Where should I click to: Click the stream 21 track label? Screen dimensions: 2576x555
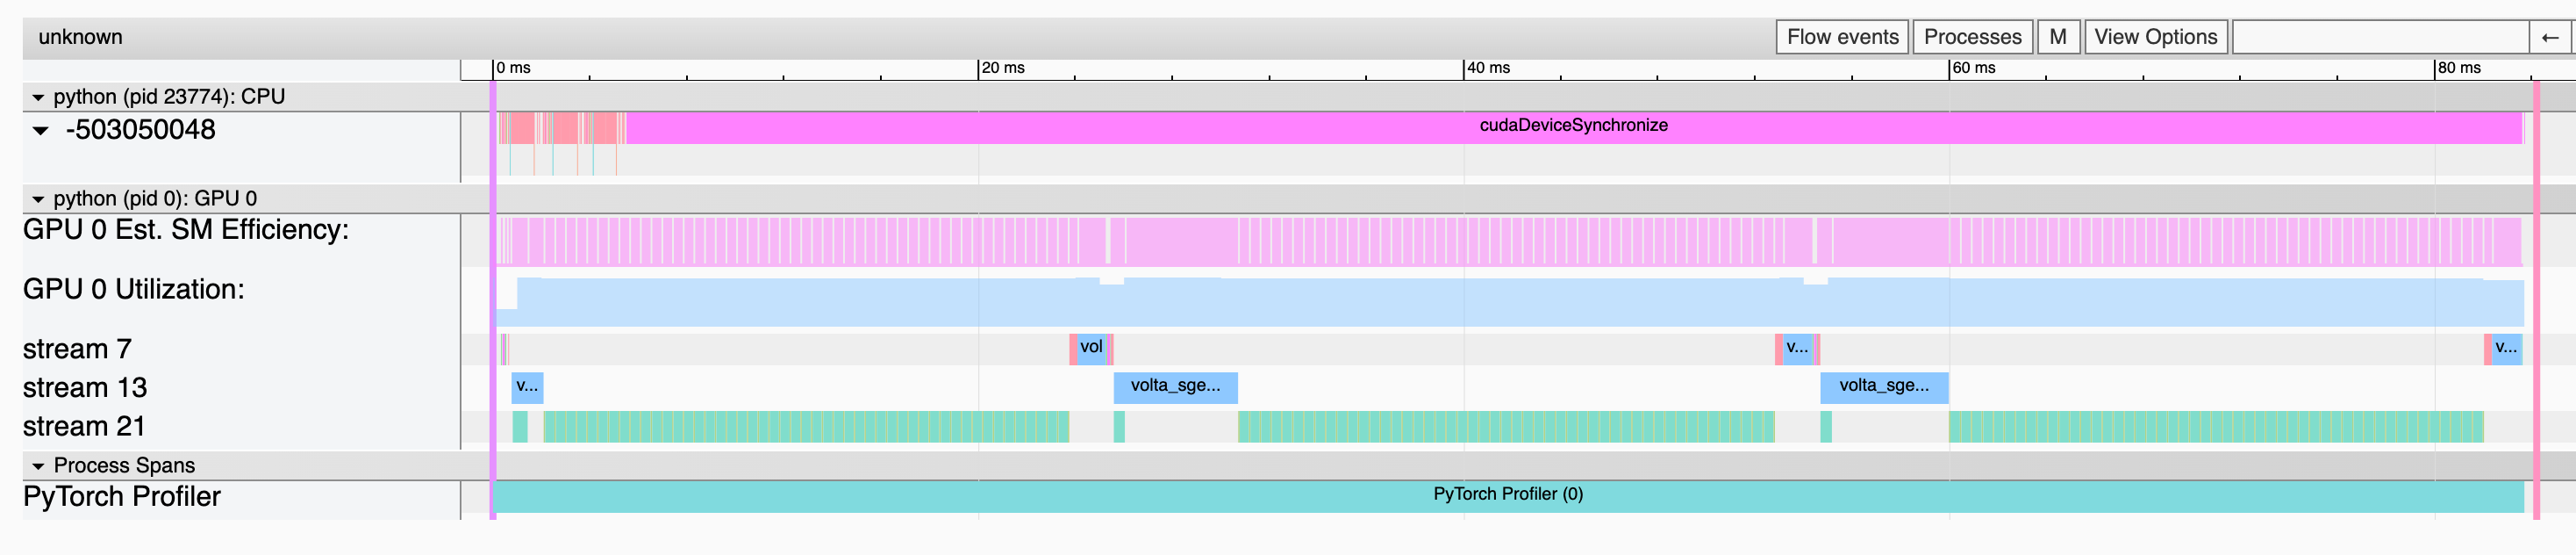pos(84,427)
